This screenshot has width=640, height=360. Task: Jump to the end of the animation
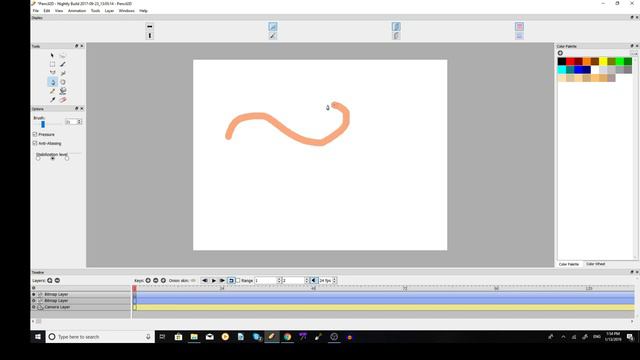point(222,280)
